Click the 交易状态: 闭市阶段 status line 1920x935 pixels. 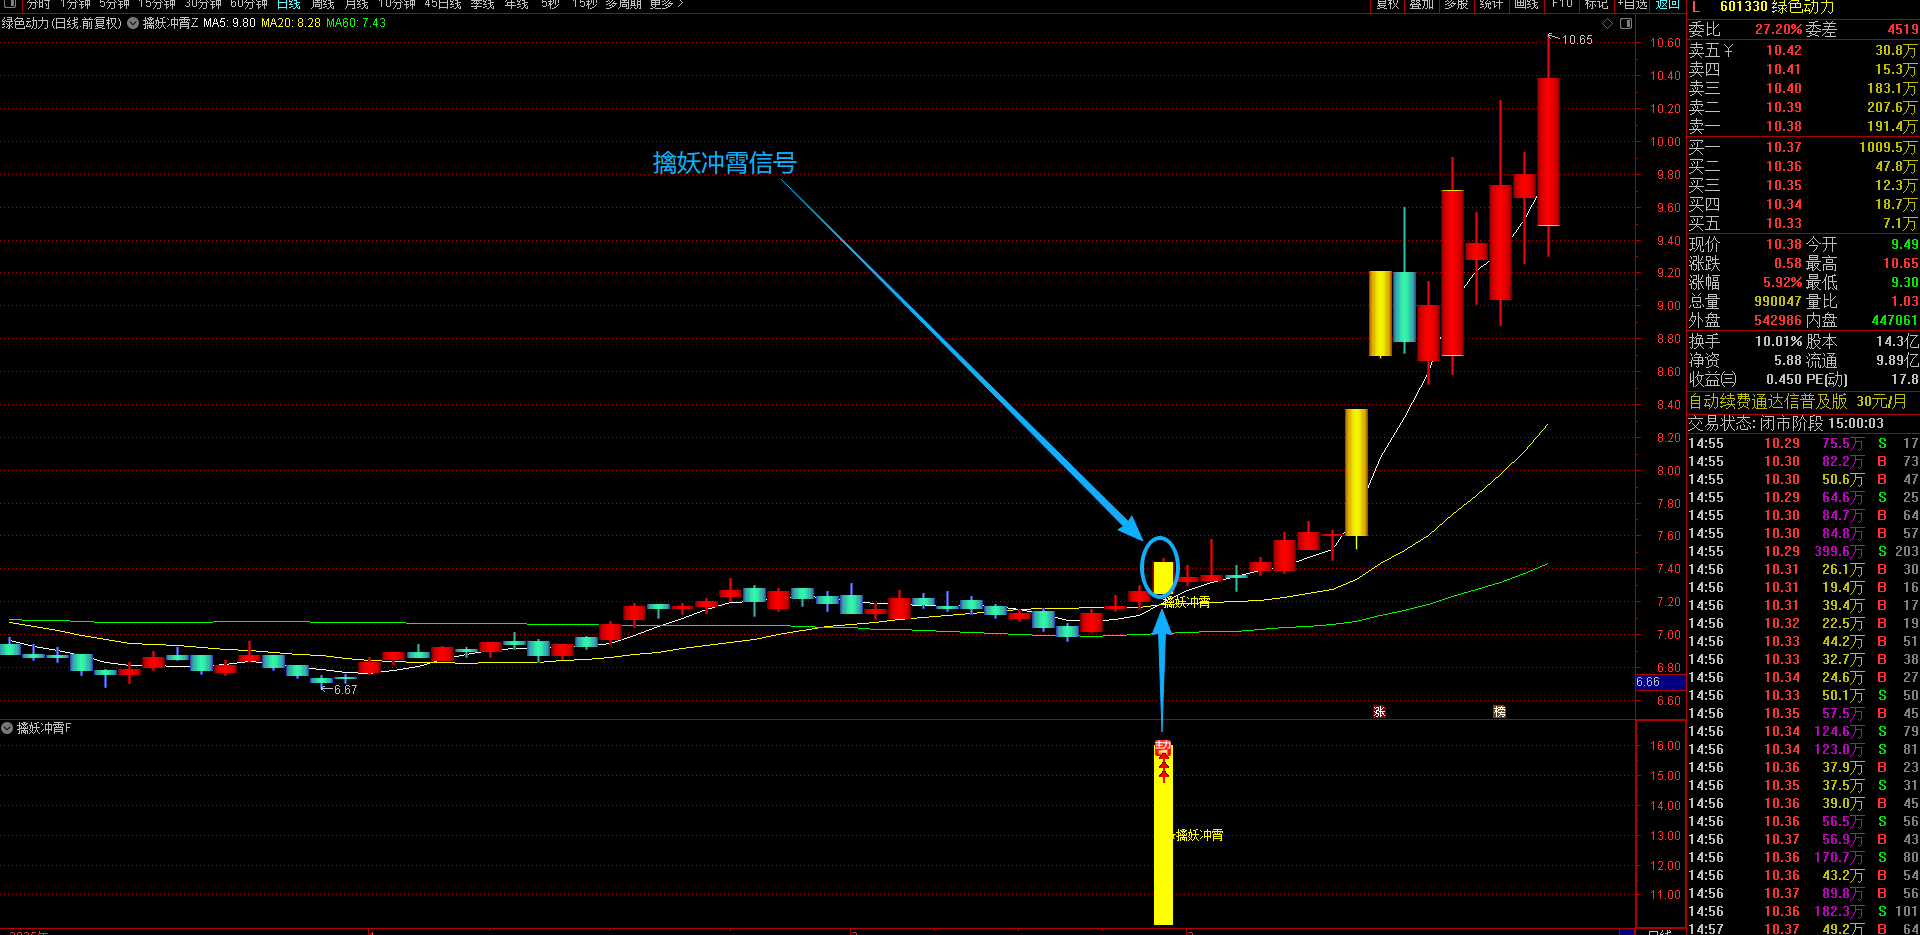tap(1786, 423)
